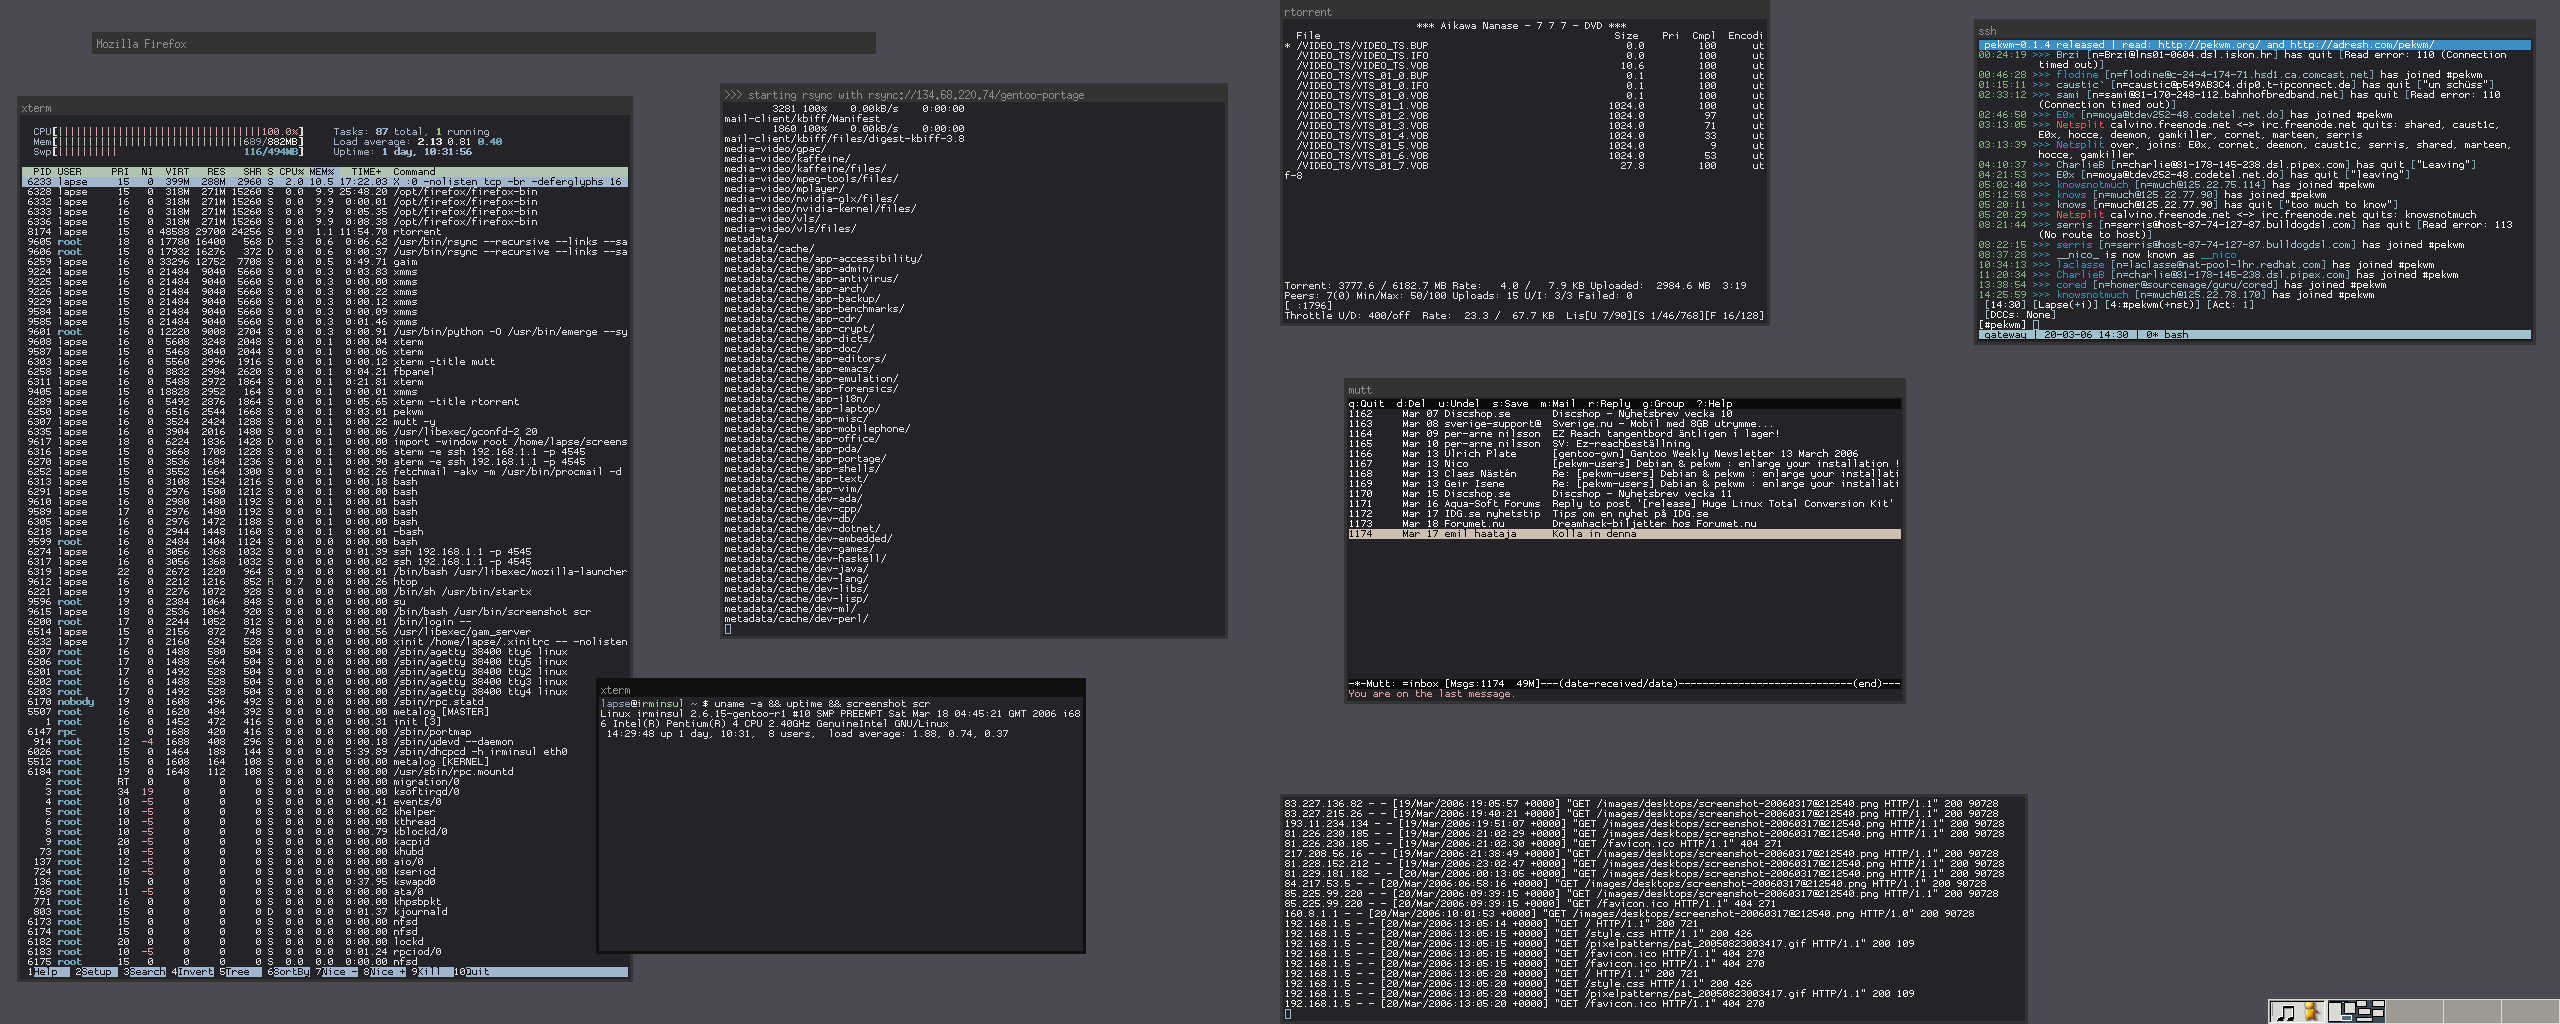
Task: Open Setup from the htop function bar
Action: click(96, 971)
